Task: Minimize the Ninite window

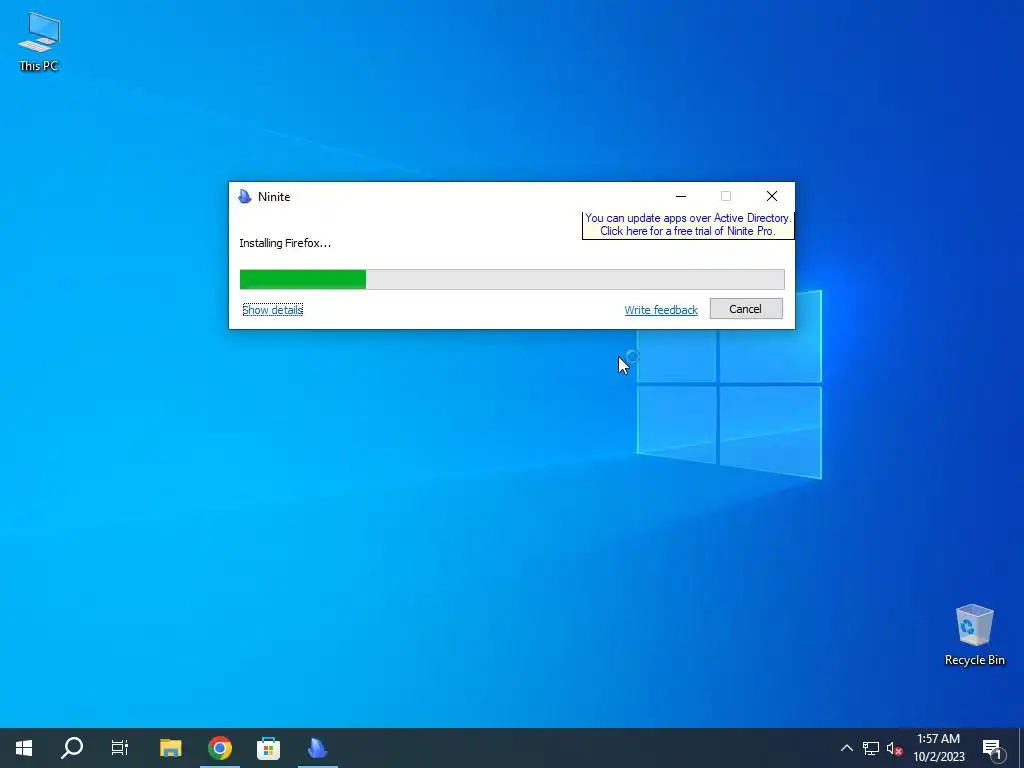Action: (x=680, y=196)
